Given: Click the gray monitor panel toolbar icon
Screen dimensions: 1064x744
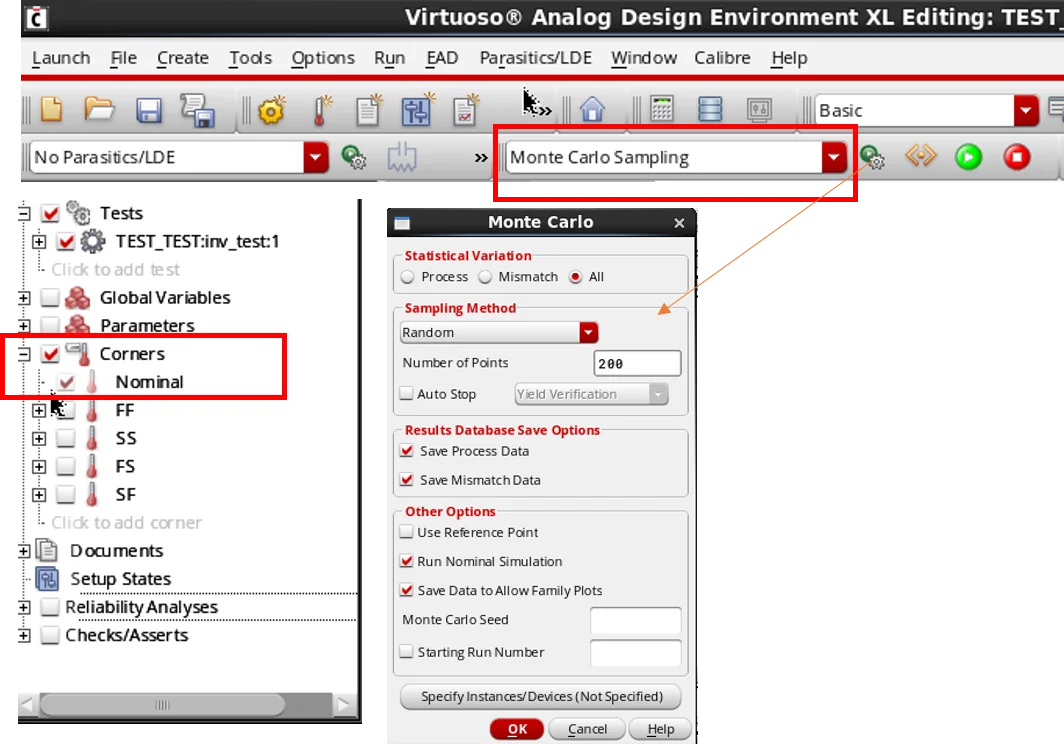Looking at the screenshot, I should pyautogui.click(x=759, y=109).
